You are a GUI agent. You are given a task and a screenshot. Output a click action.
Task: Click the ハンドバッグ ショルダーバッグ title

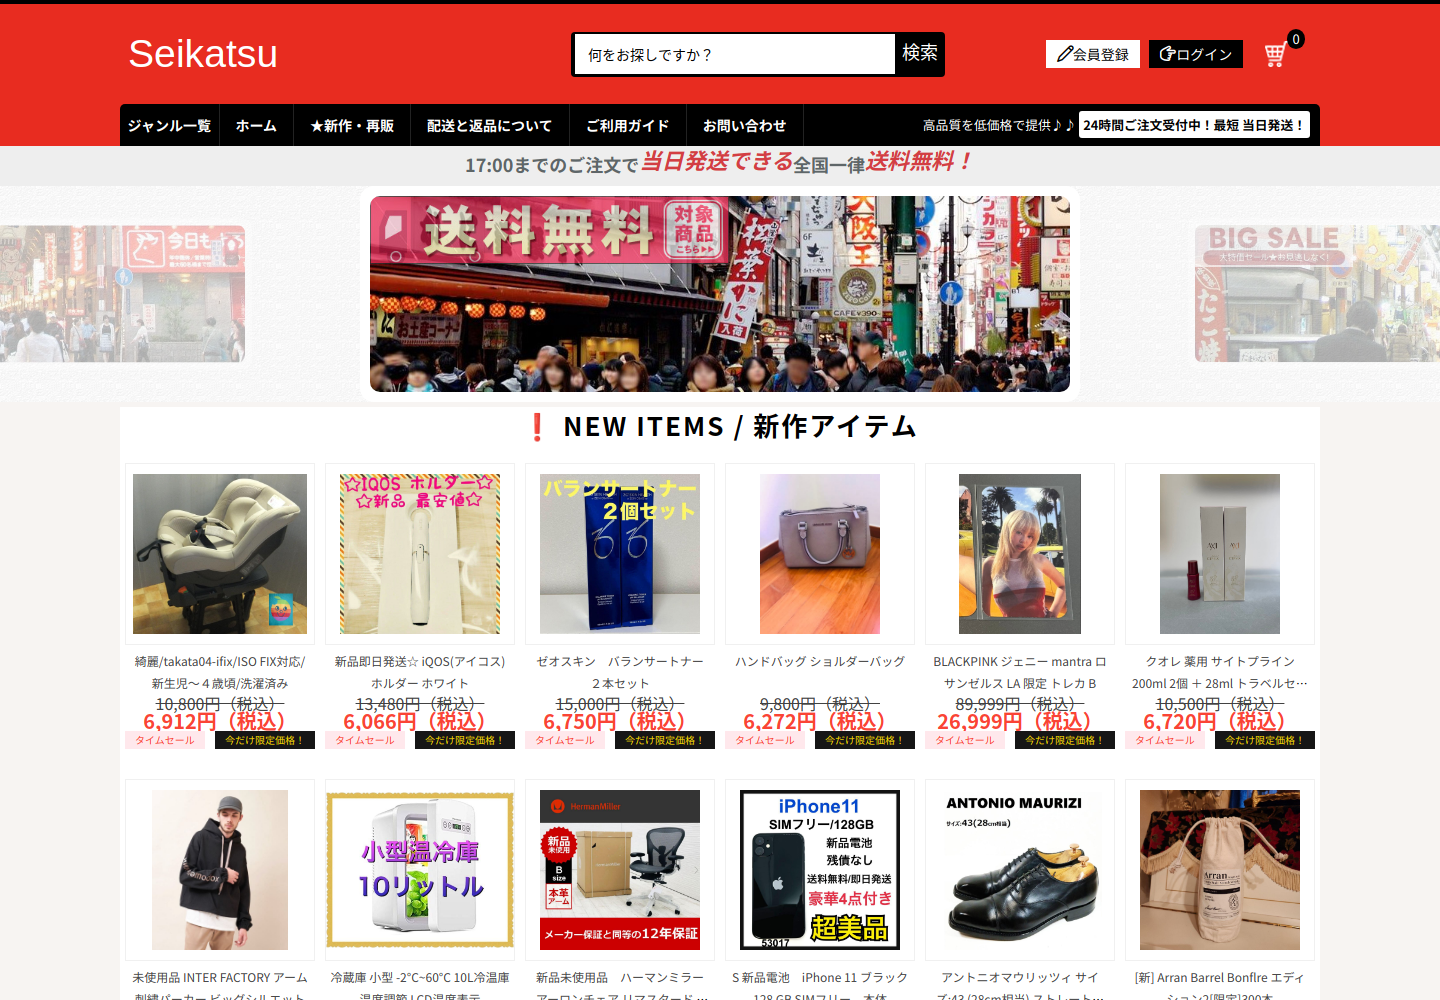820,661
